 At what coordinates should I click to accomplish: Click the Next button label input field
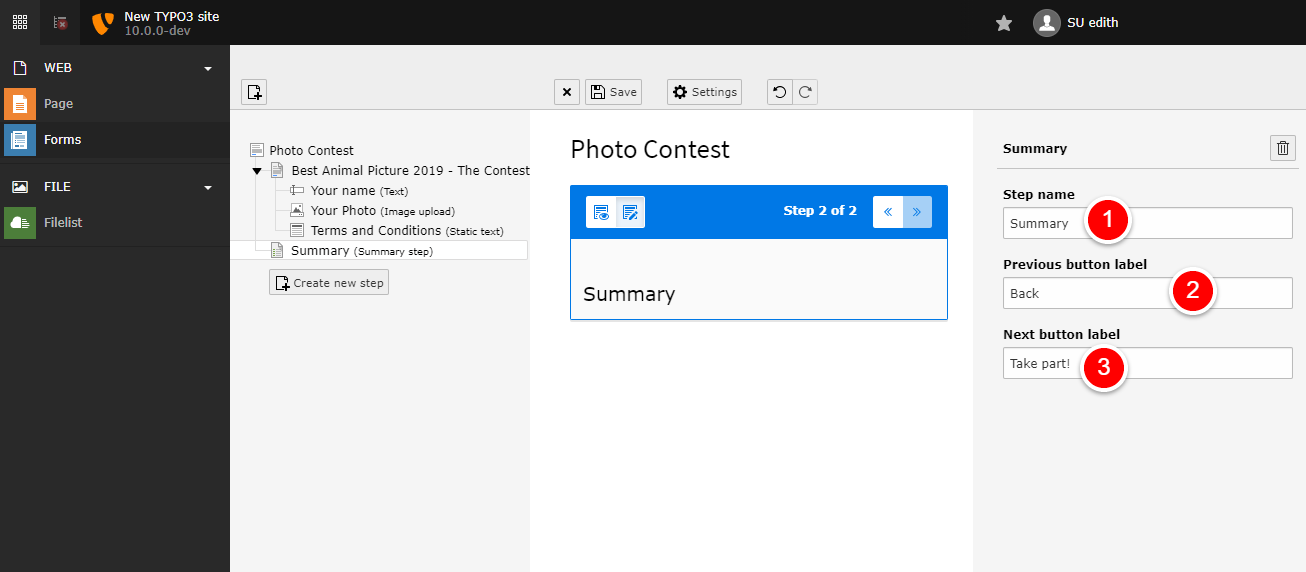pos(1190,363)
